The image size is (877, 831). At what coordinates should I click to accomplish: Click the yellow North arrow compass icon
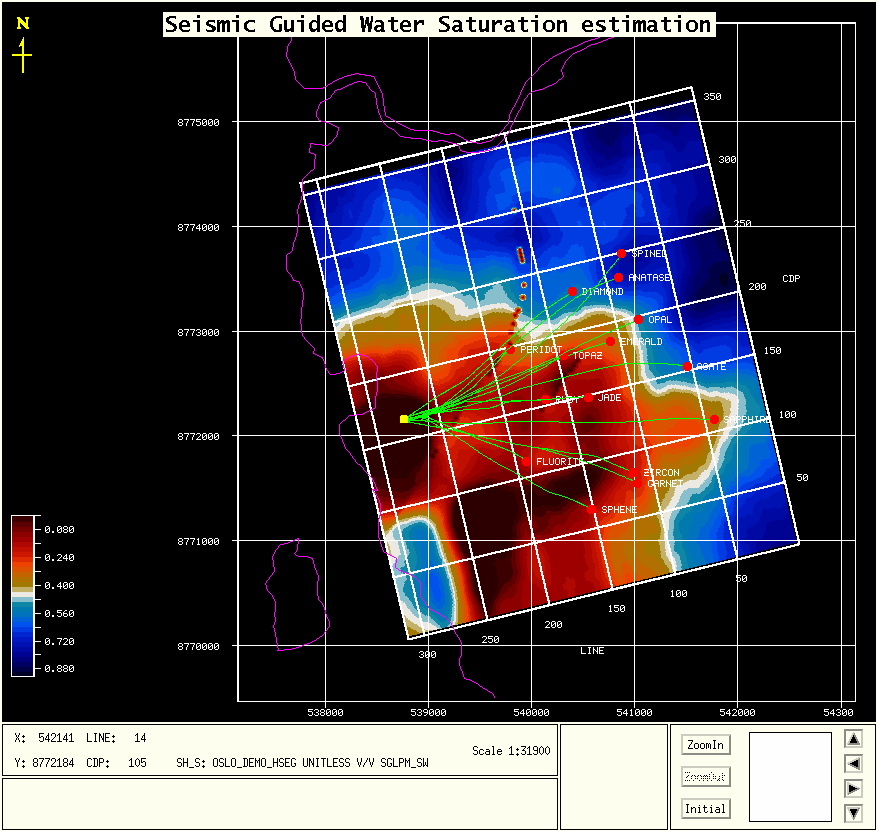(x=22, y=45)
